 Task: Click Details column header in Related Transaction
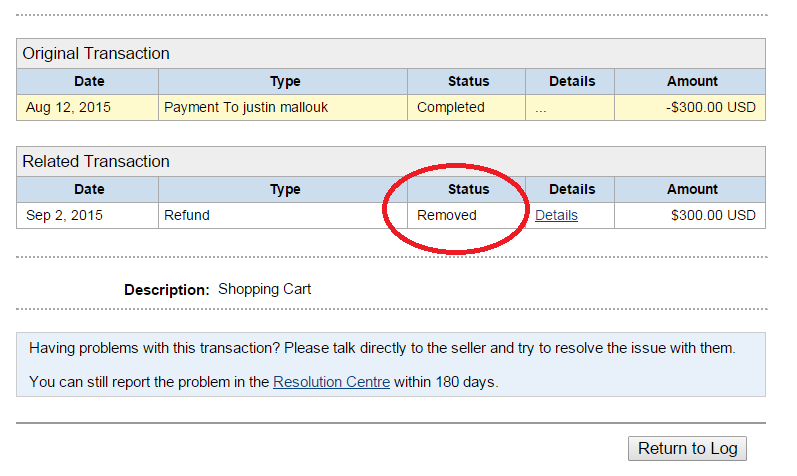pos(572,189)
